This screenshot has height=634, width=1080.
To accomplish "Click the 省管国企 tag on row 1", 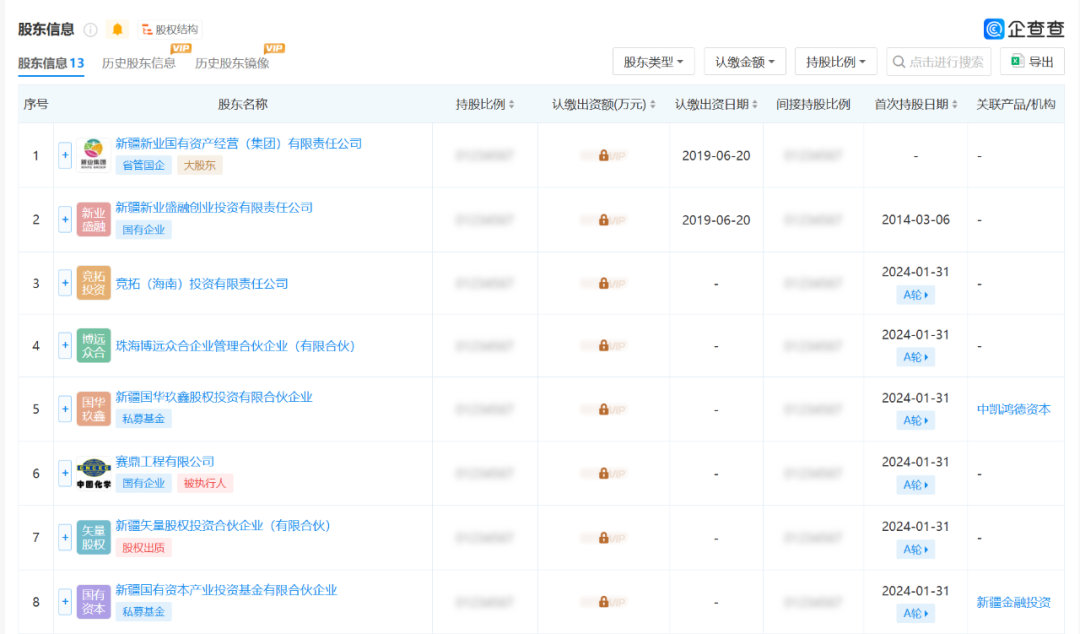I will pos(143,165).
